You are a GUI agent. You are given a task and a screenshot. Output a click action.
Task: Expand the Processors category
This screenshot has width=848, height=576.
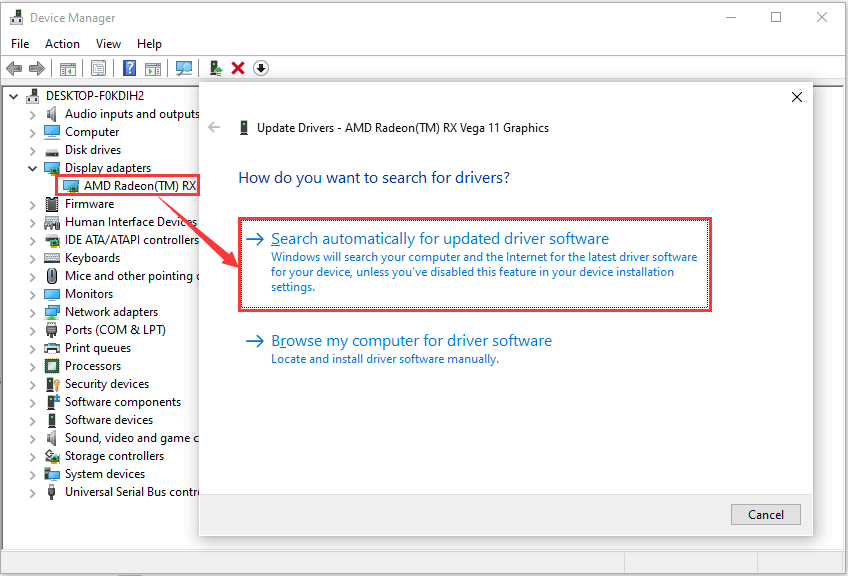pyautogui.click(x=32, y=367)
